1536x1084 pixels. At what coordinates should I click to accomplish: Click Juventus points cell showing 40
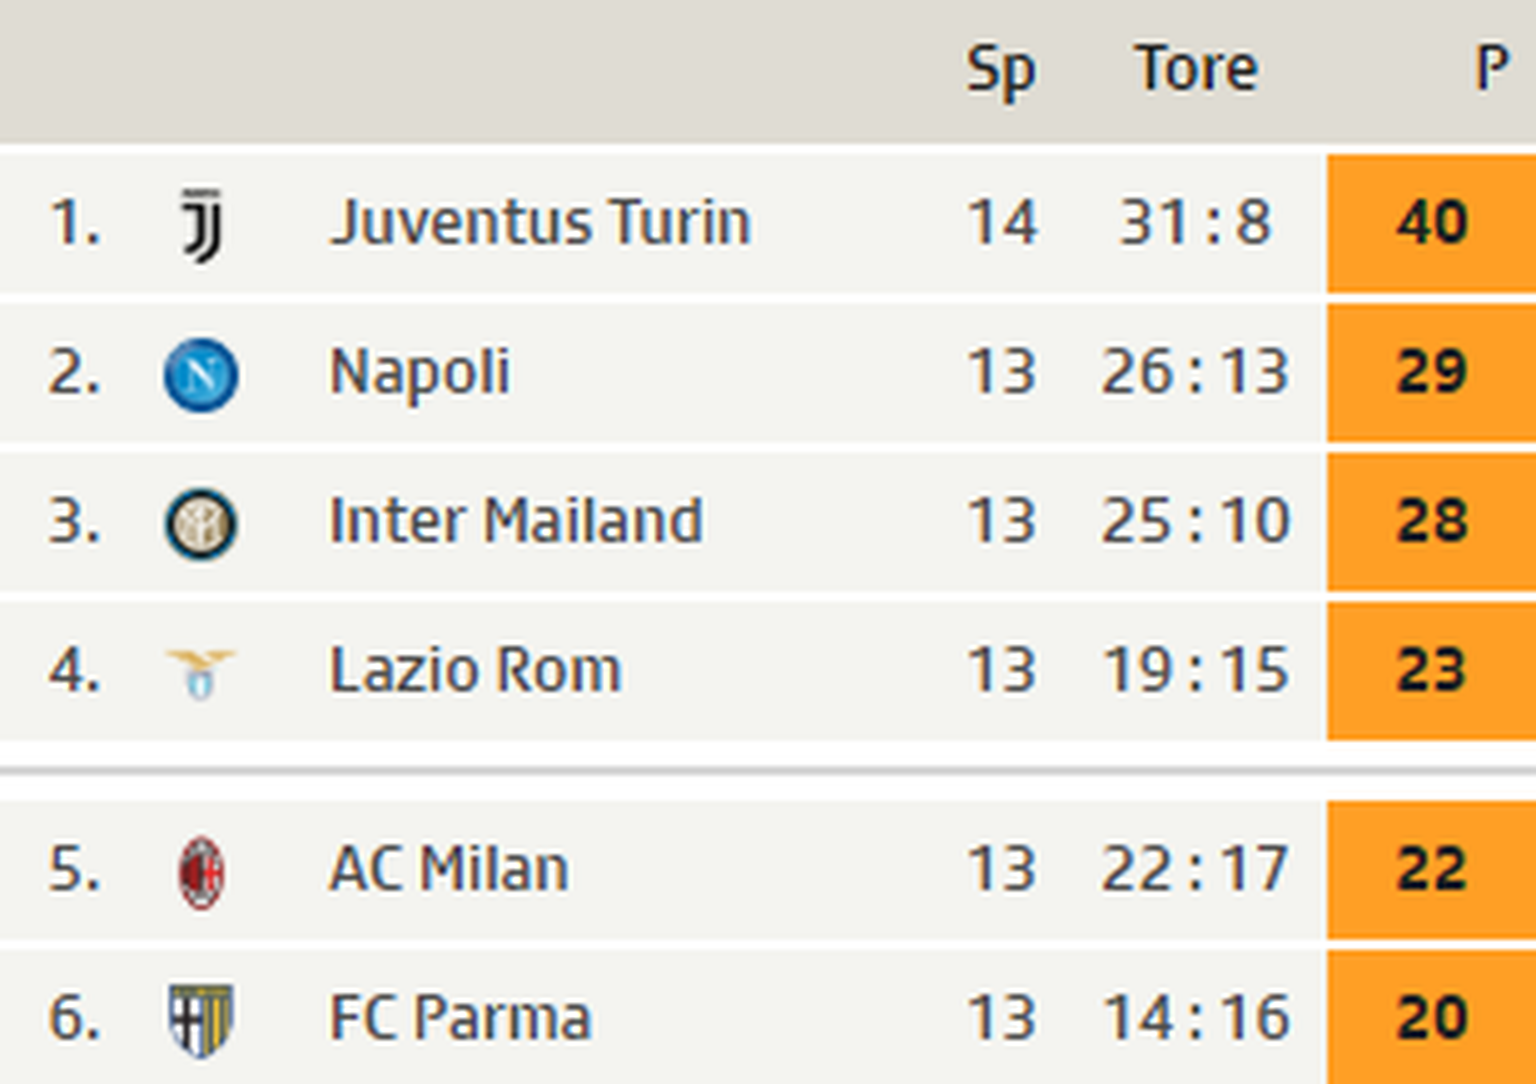pos(1431,222)
